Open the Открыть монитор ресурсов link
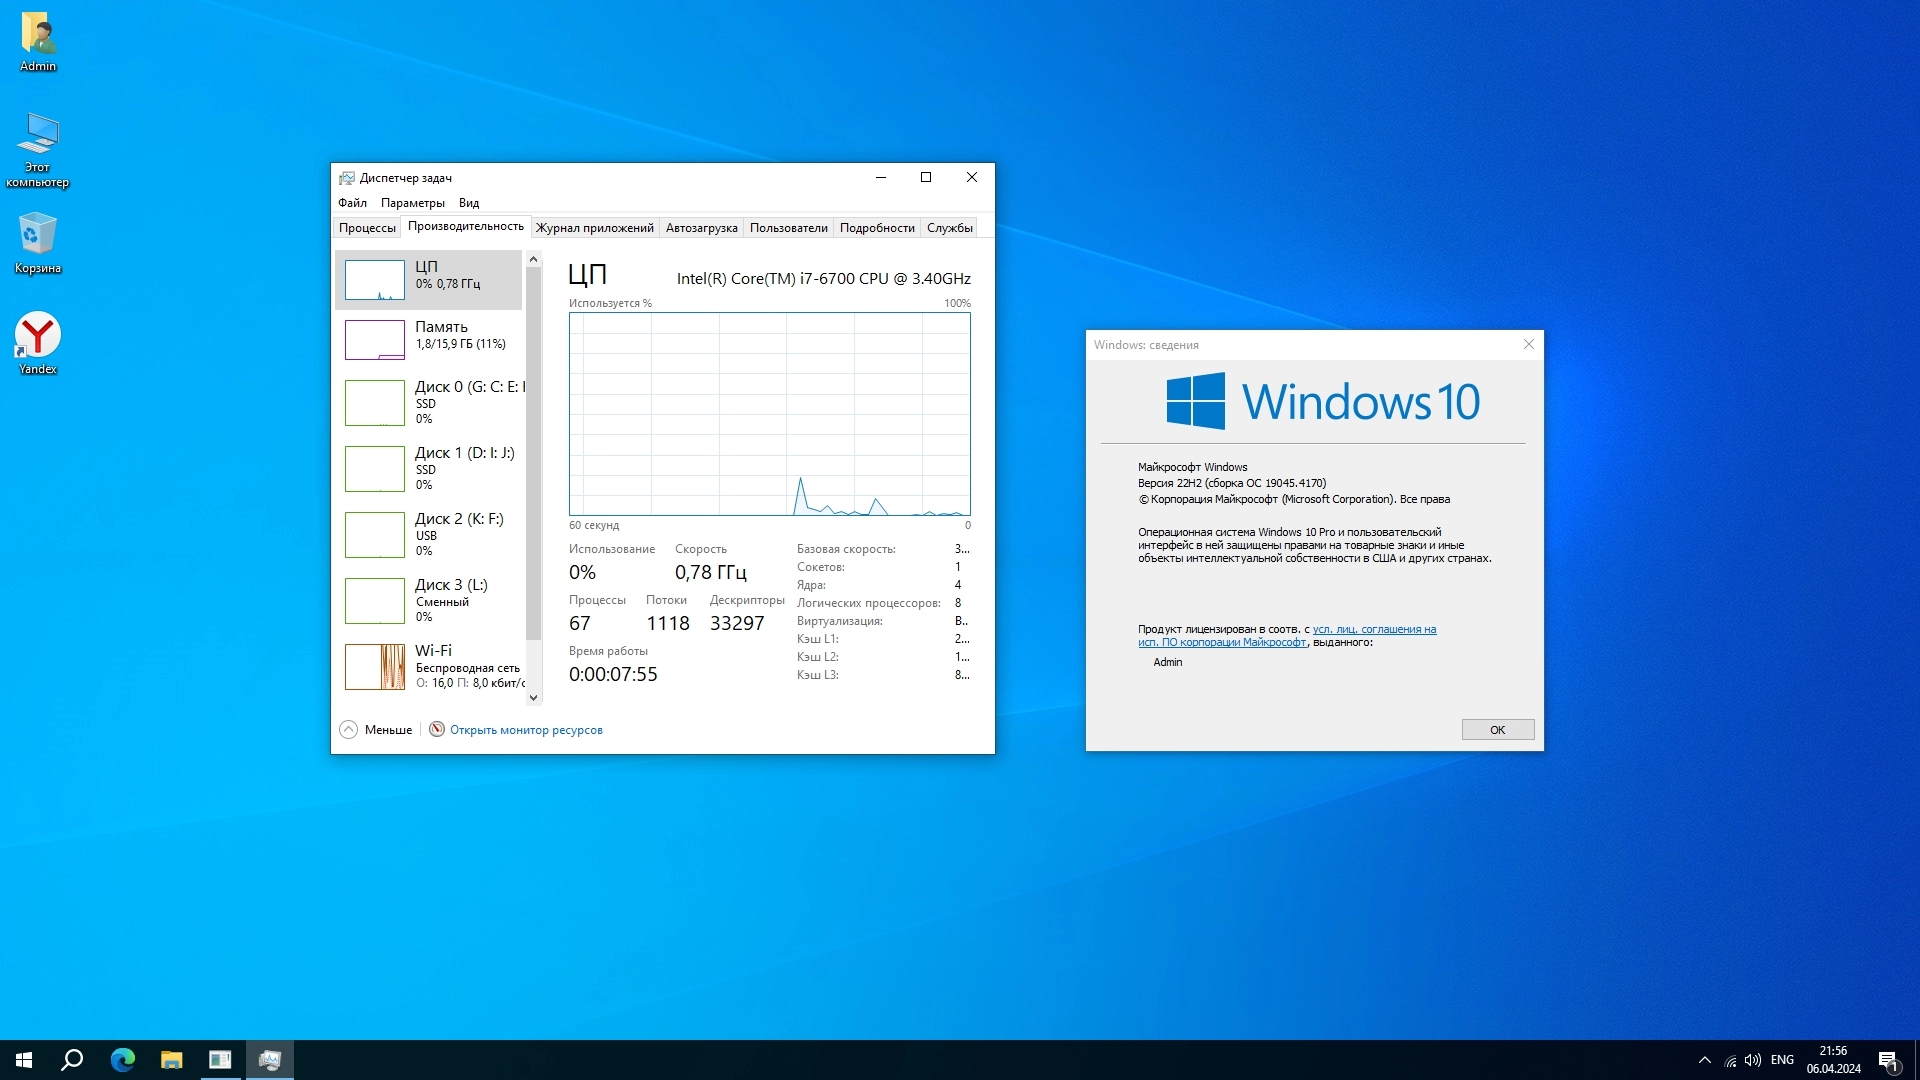The image size is (1920, 1080). pyautogui.click(x=526, y=730)
